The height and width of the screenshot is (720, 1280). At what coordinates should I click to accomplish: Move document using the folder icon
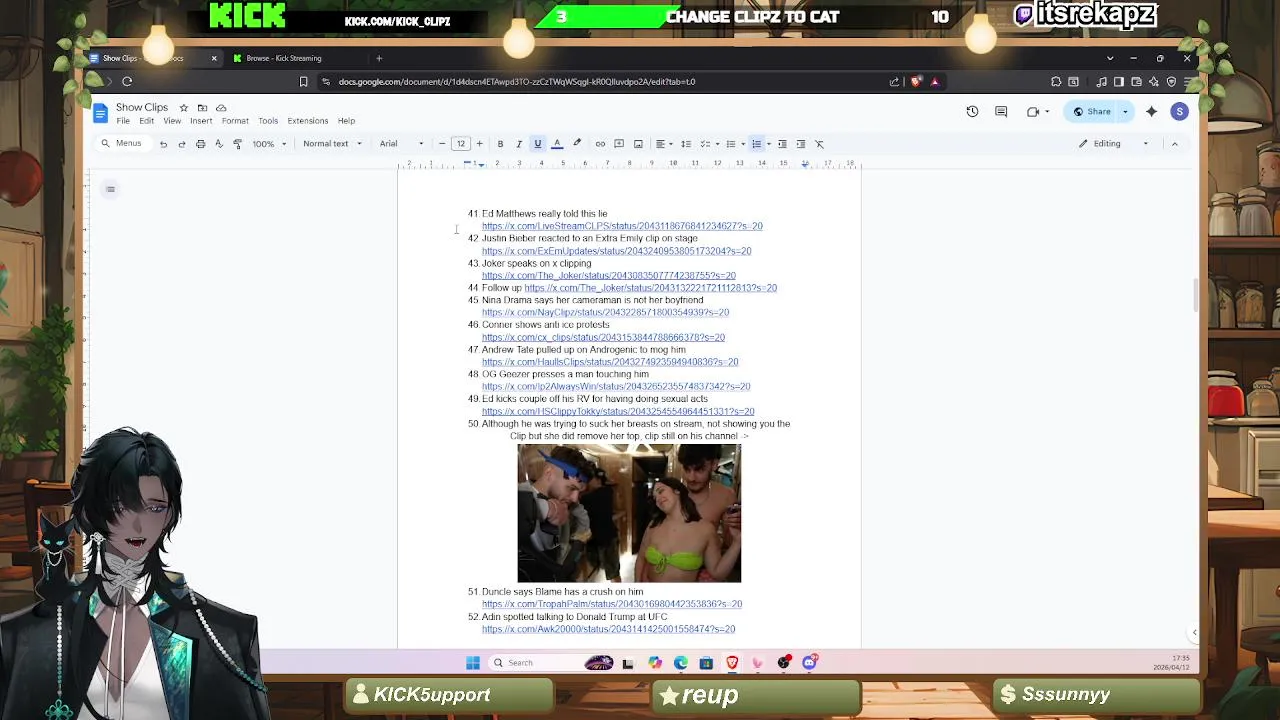[202, 108]
